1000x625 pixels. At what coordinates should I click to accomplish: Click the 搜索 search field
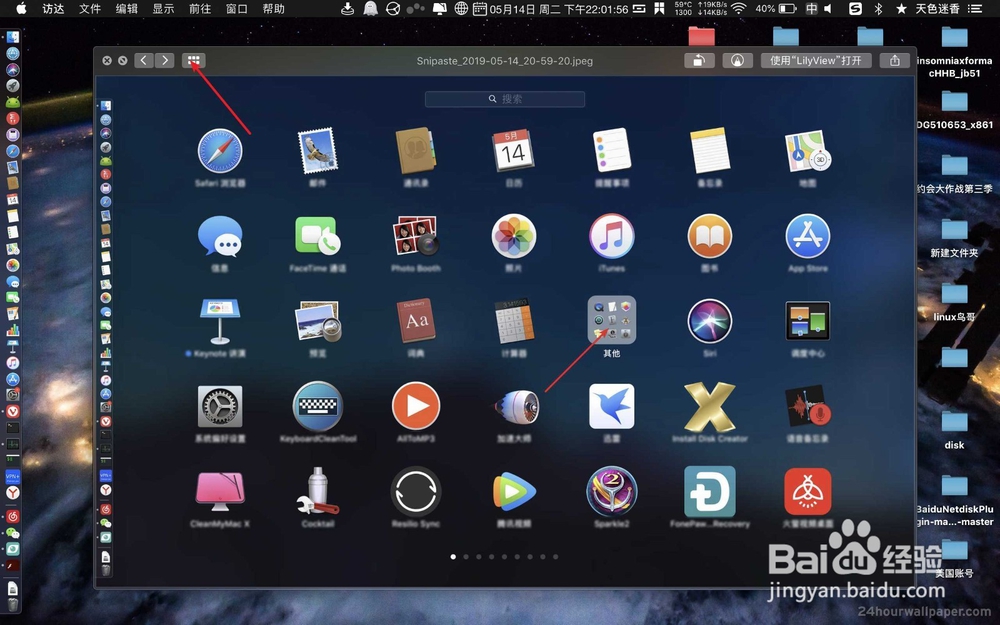tap(505, 98)
